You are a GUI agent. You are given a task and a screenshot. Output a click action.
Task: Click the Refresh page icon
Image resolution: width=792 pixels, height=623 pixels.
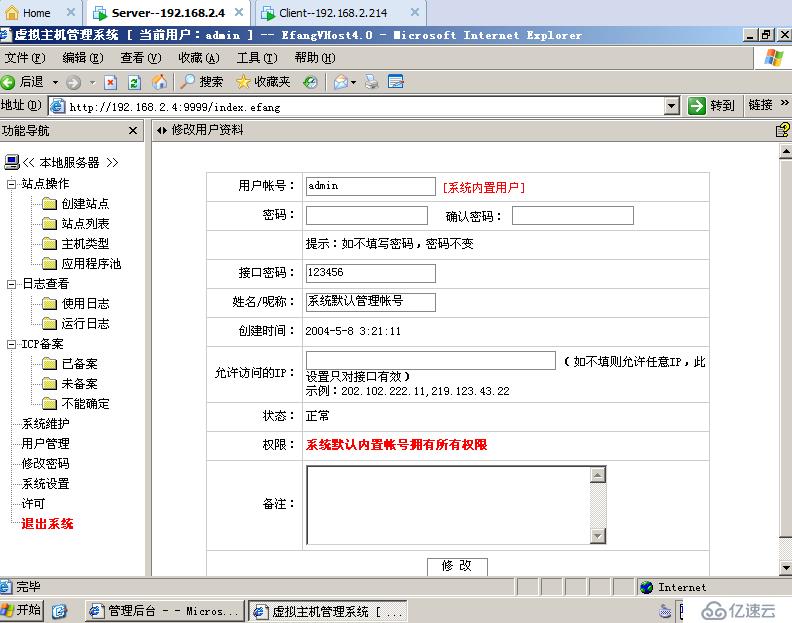[134, 82]
